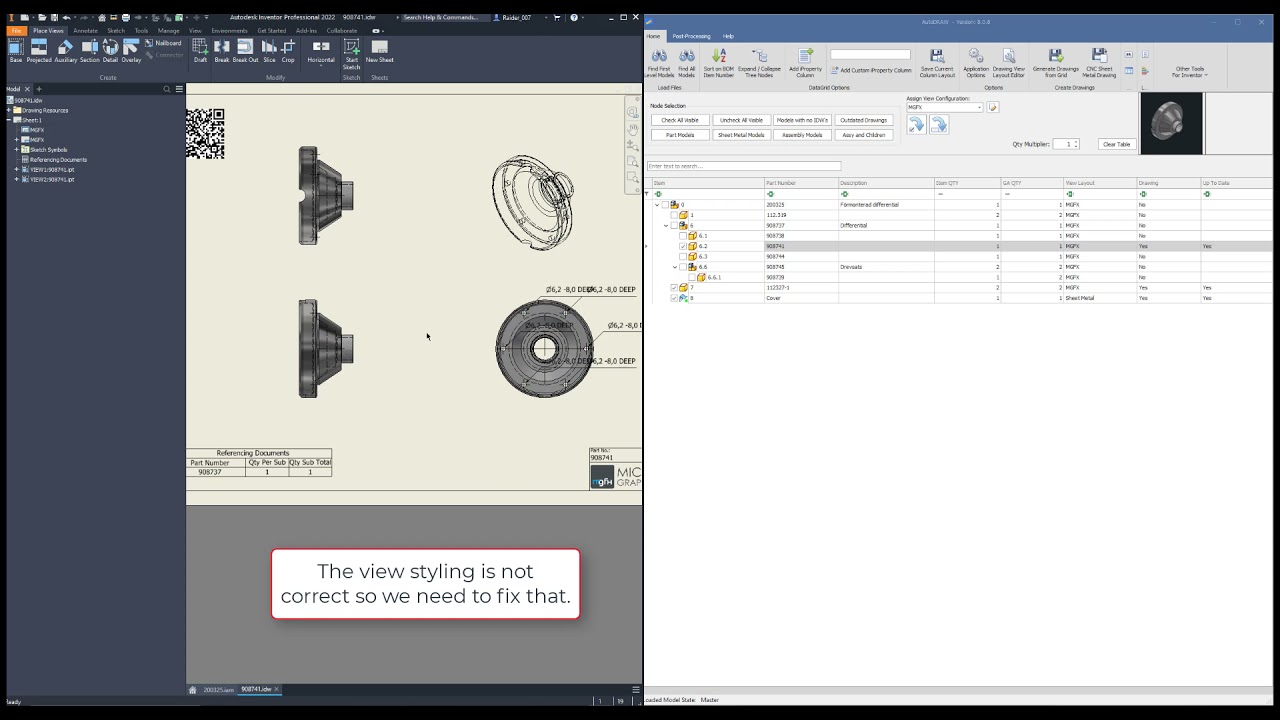Screen dimensions: 1280x720
Task: Click the custom iProperty column name field
Action: [x=871, y=55]
